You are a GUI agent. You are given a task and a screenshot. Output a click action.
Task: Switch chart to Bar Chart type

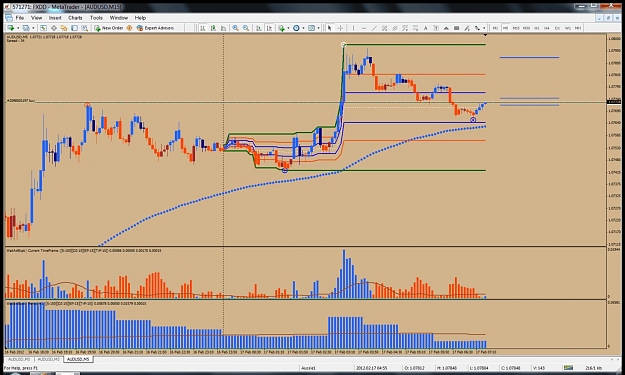(202, 28)
